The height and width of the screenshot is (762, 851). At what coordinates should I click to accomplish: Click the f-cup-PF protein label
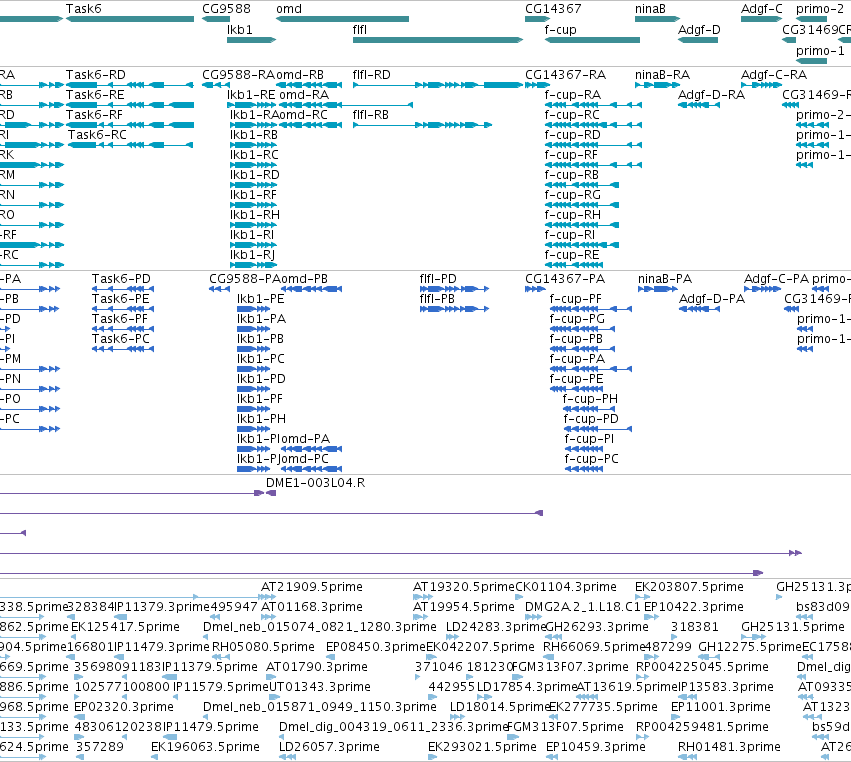click(x=576, y=299)
